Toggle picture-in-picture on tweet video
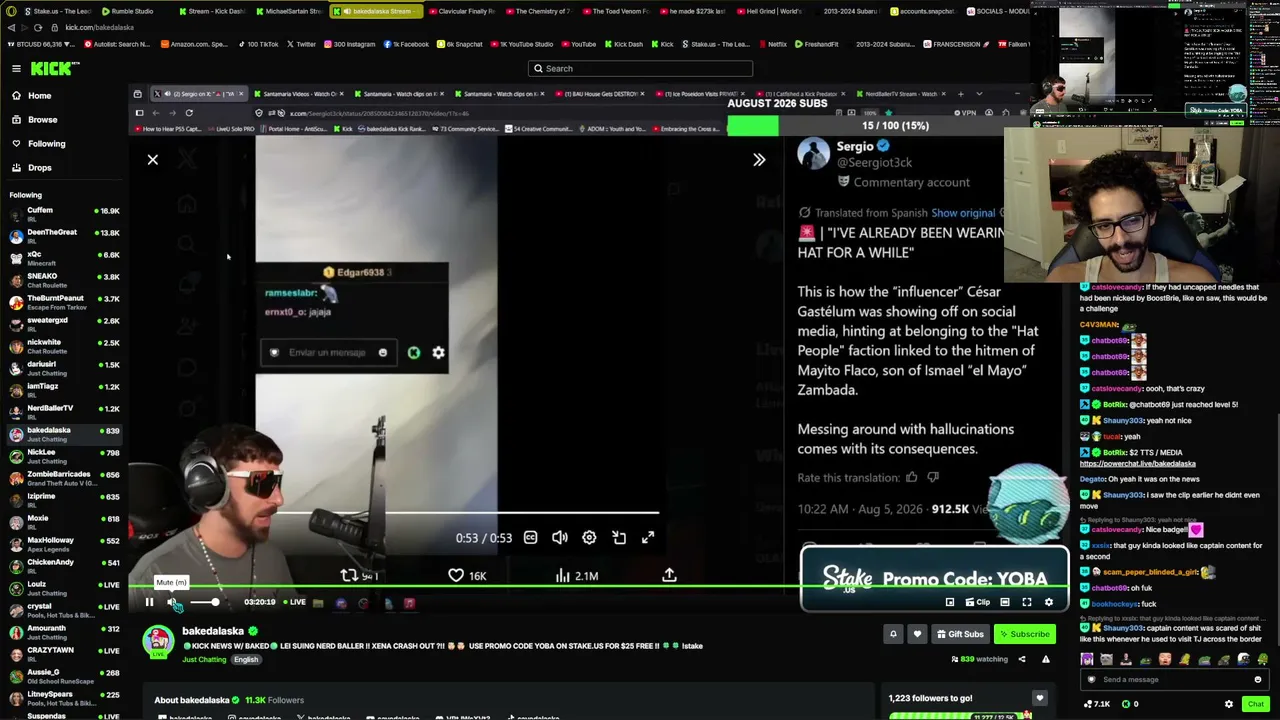The image size is (1280, 720). [x=619, y=538]
